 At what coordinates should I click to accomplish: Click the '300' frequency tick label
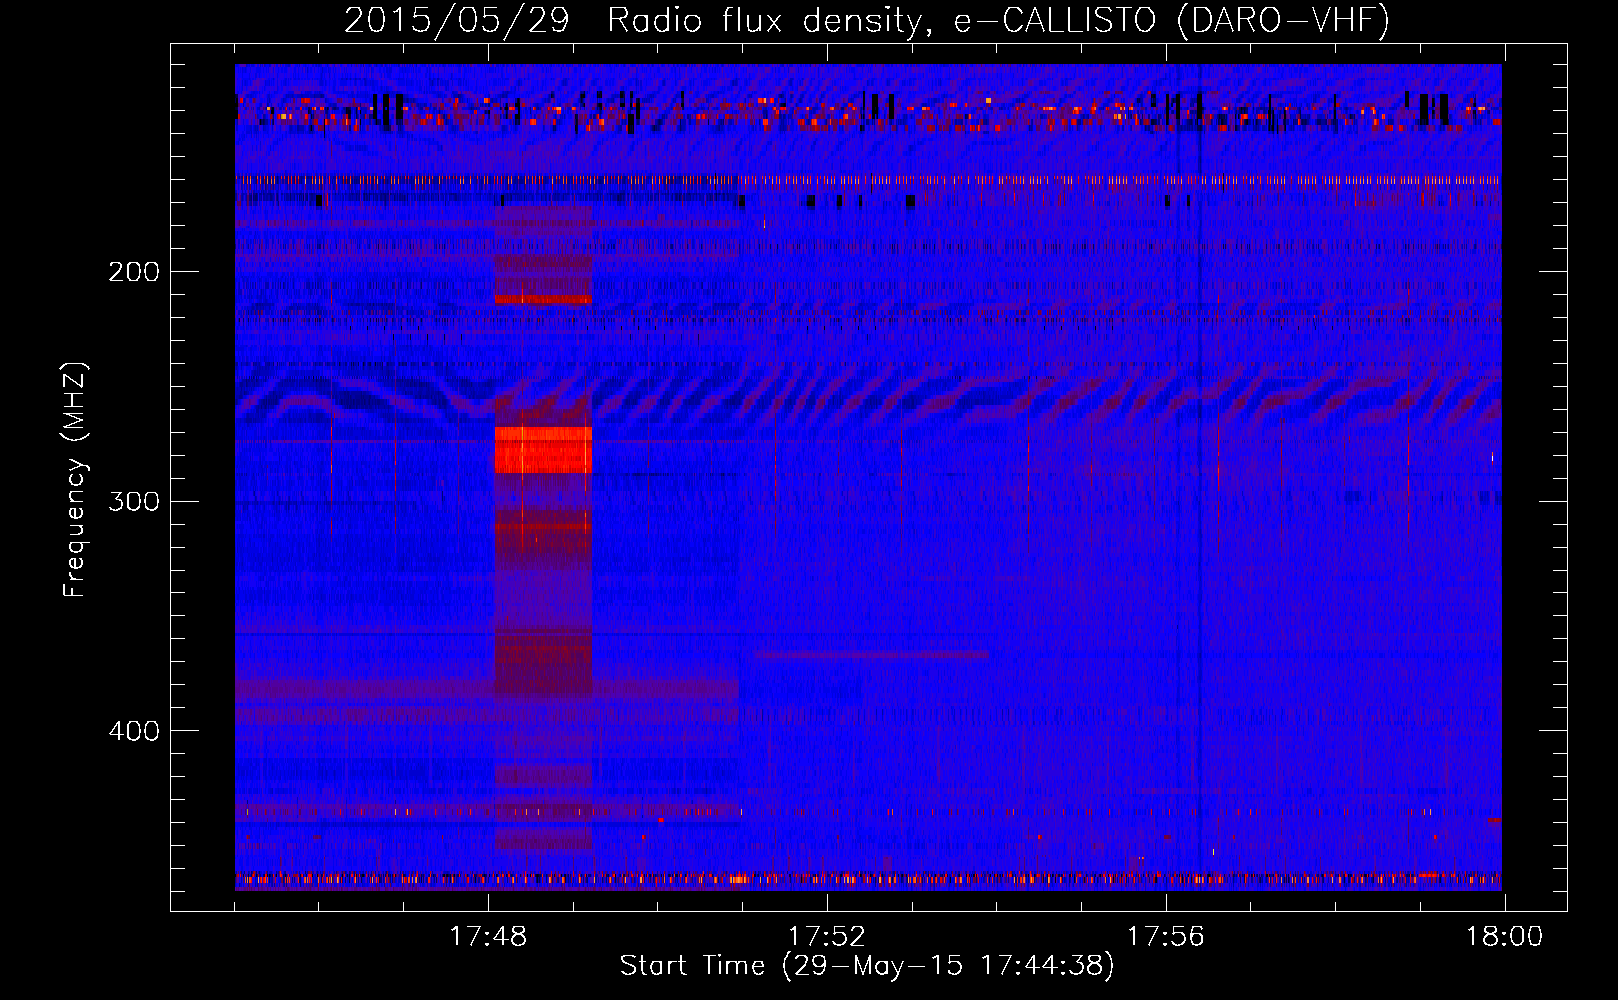134,501
